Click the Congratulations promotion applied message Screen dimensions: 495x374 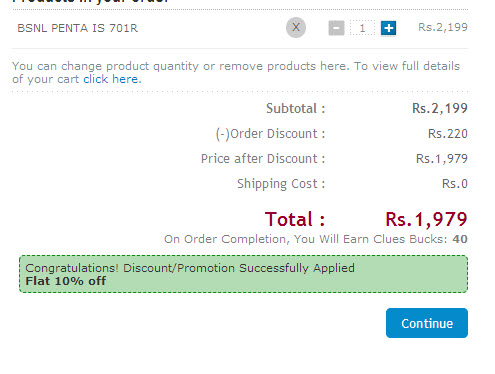190,268
